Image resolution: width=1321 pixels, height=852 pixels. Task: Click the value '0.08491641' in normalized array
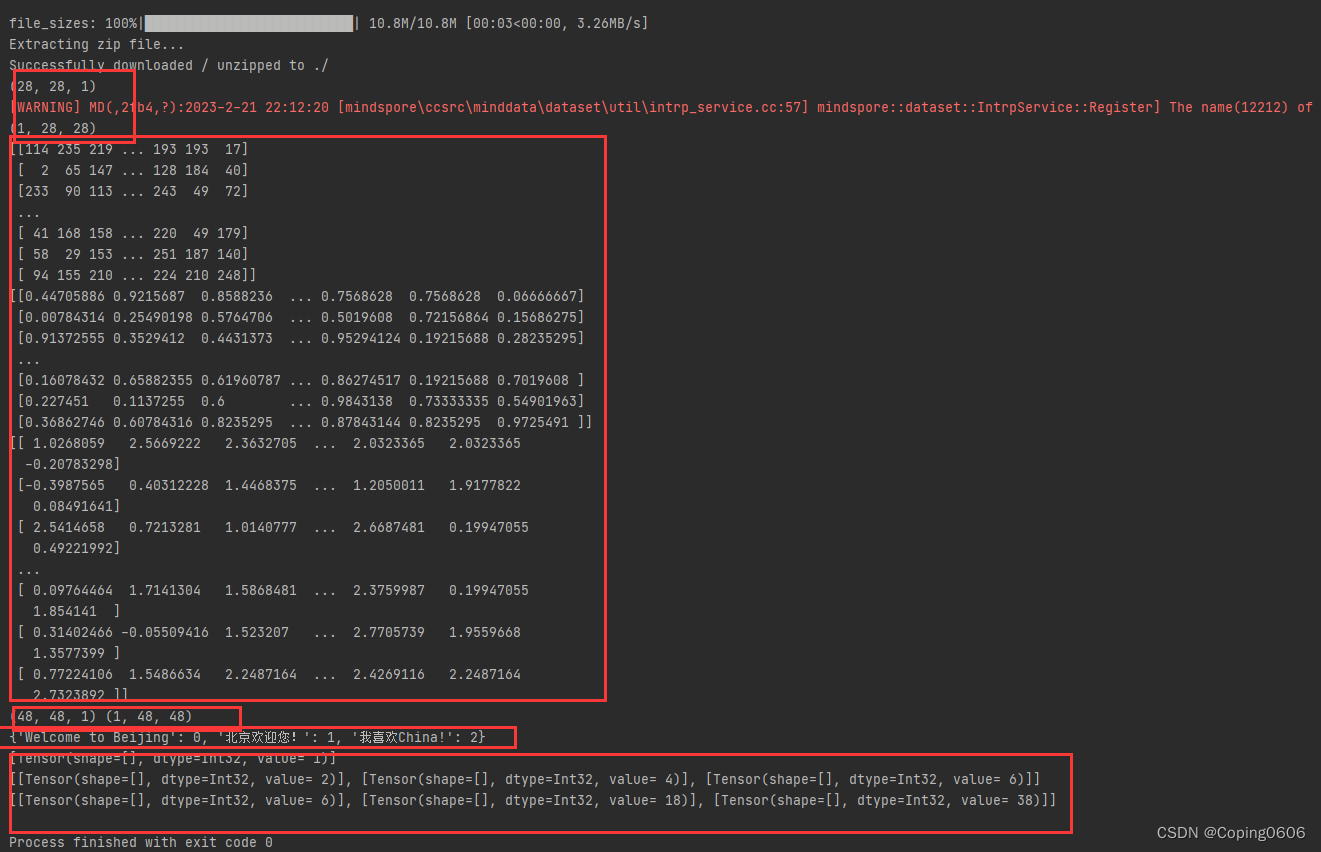point(73,506)
